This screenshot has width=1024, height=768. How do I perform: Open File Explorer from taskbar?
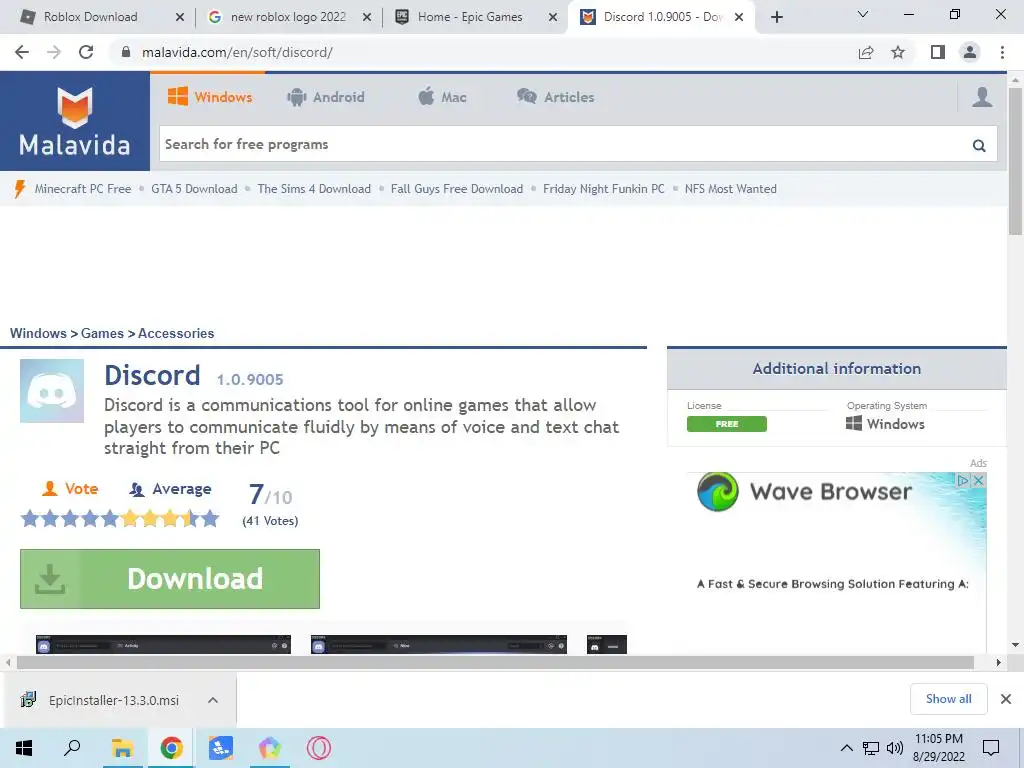click(x=122, y=748)
